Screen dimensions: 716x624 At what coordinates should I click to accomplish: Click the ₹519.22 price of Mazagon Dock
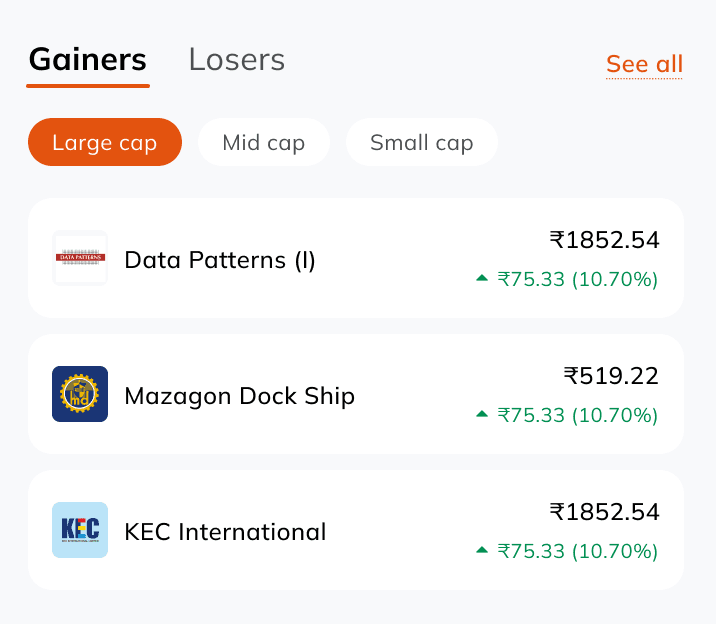(611, 376)
